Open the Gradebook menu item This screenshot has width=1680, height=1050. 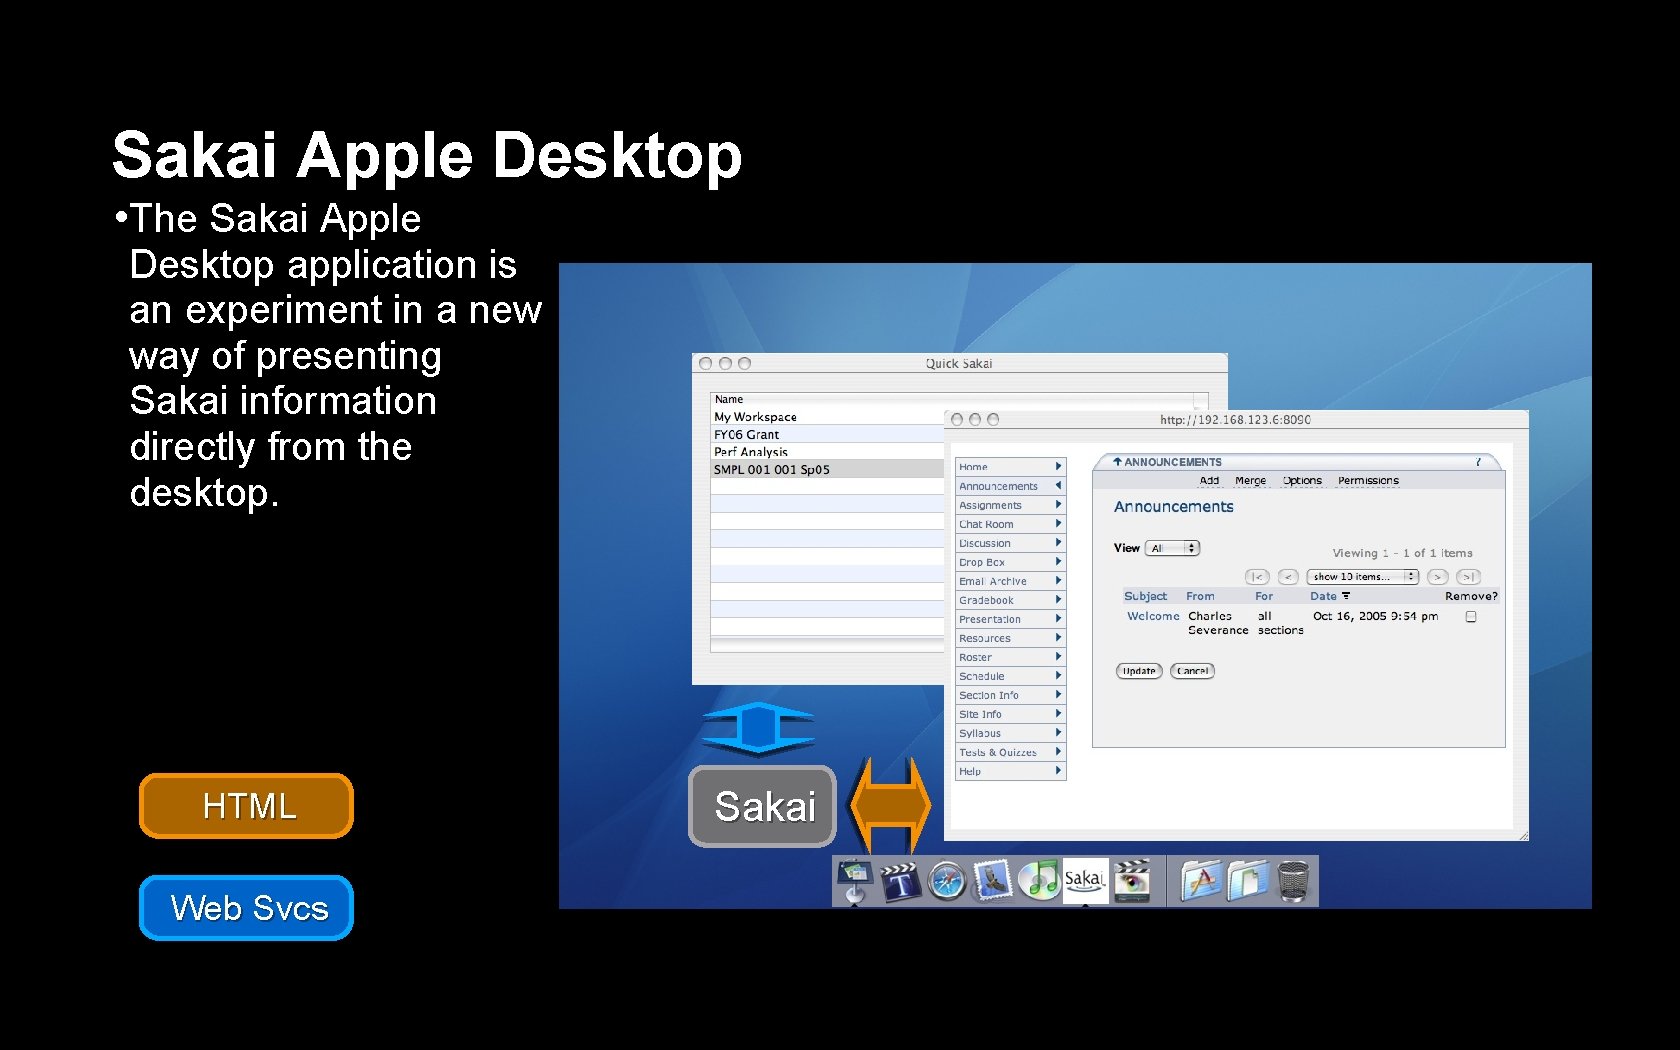point(1010,600)
